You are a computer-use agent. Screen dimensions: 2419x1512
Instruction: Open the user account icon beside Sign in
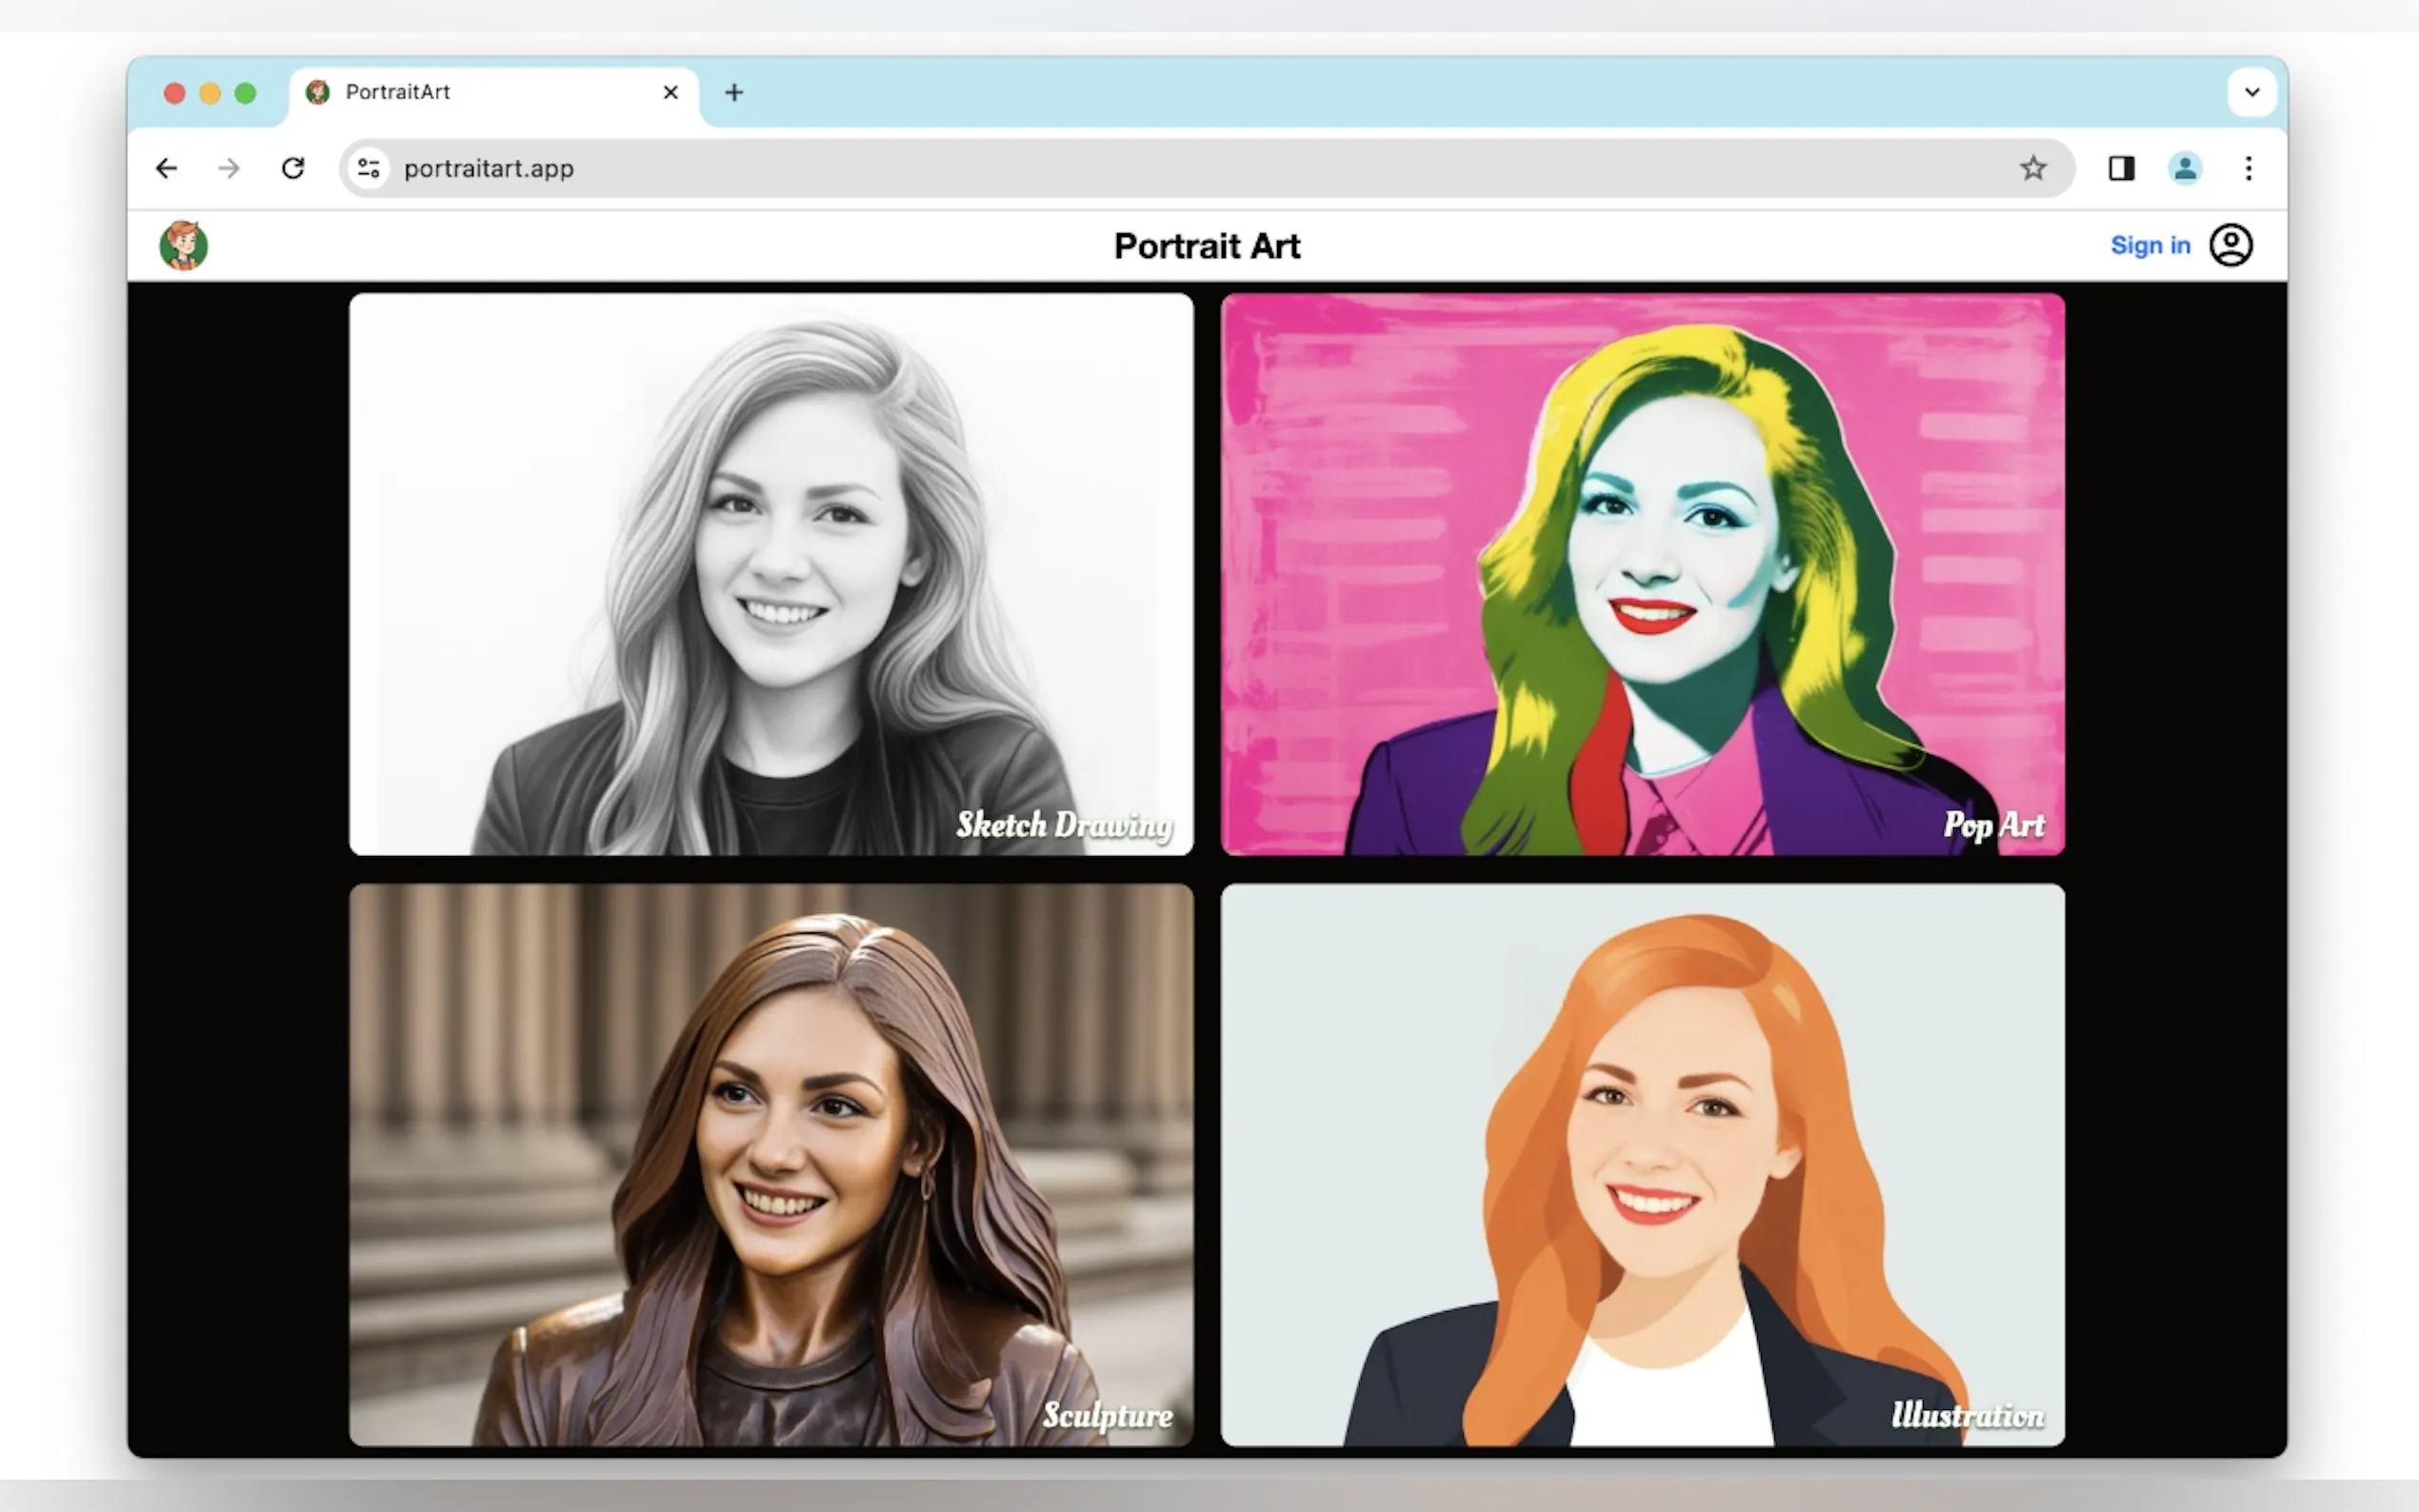click(x=2231, y=245)
